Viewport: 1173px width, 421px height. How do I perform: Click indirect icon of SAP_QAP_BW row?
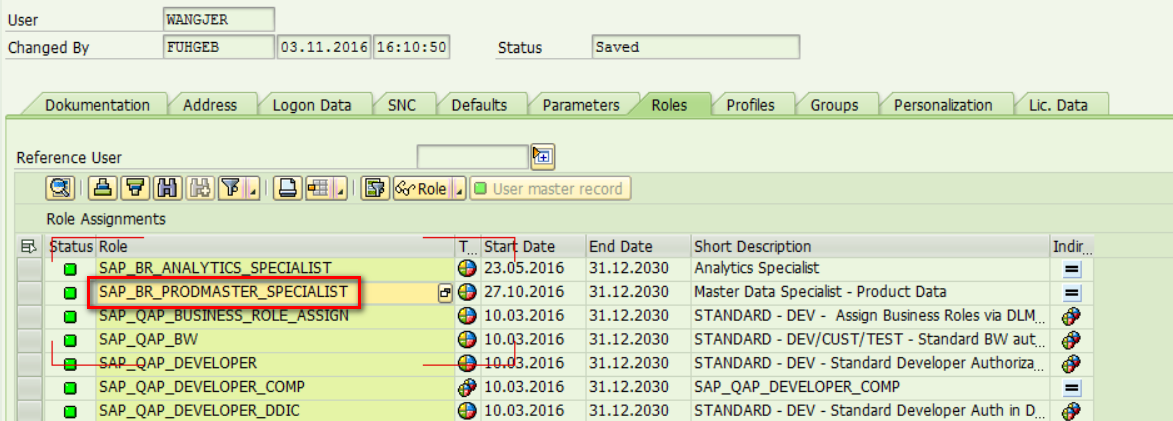[x=1072, y=340]
